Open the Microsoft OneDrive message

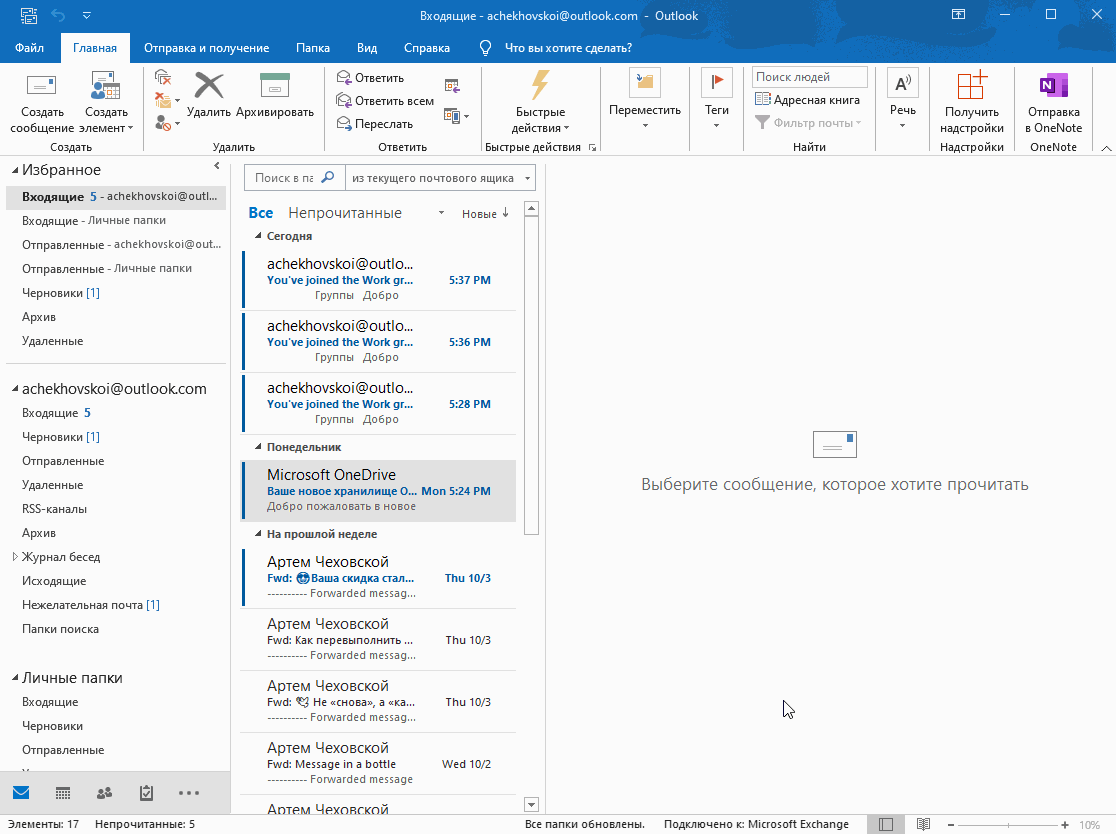click(x=379, y=490)
